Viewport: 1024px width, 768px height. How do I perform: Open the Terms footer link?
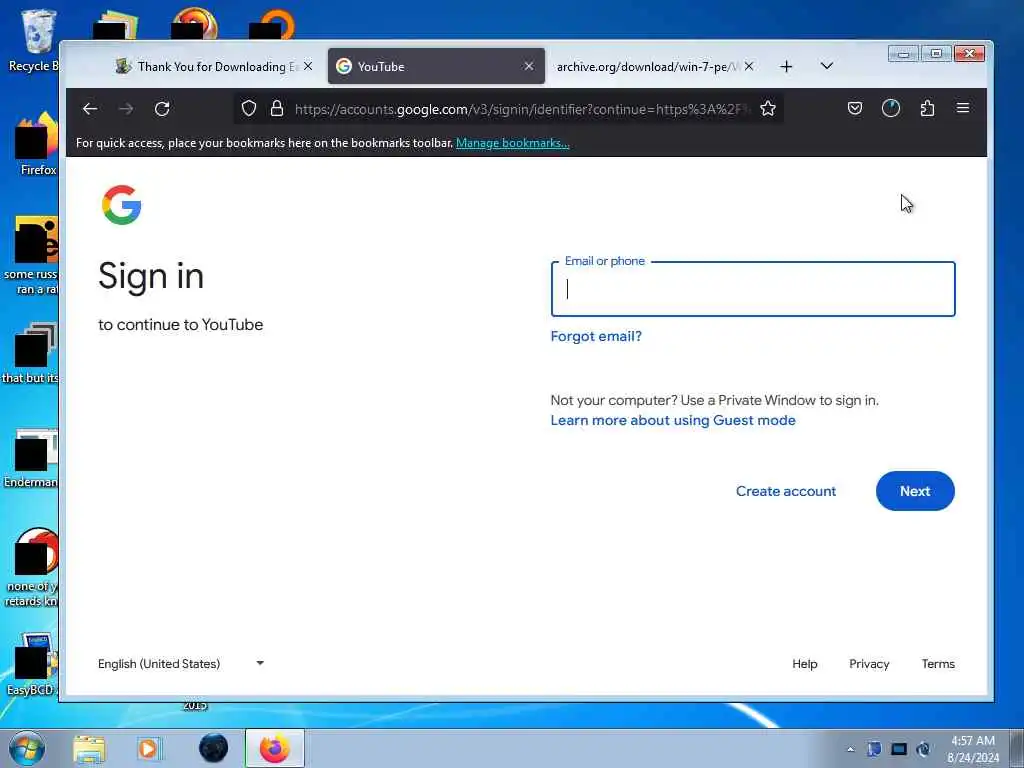pos(938,664)
